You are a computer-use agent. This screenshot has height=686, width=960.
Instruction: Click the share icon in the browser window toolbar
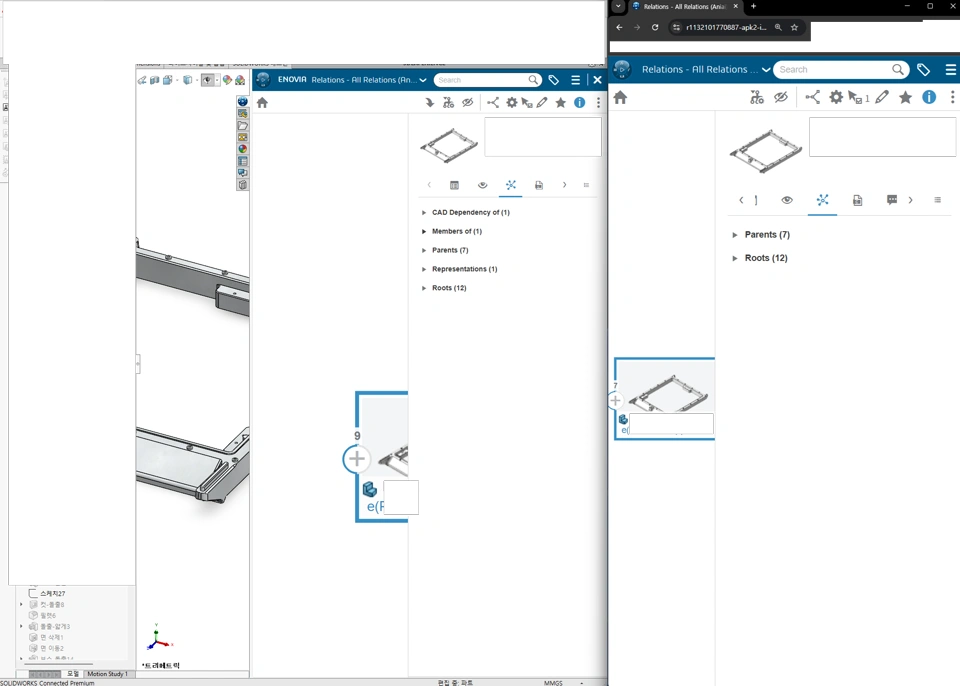812,97
